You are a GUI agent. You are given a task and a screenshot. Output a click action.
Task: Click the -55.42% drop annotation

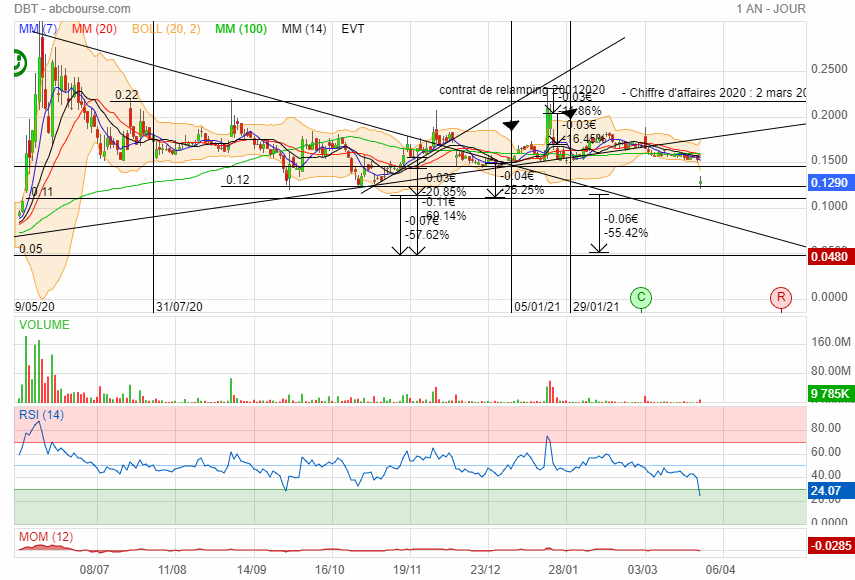point(626,233)
